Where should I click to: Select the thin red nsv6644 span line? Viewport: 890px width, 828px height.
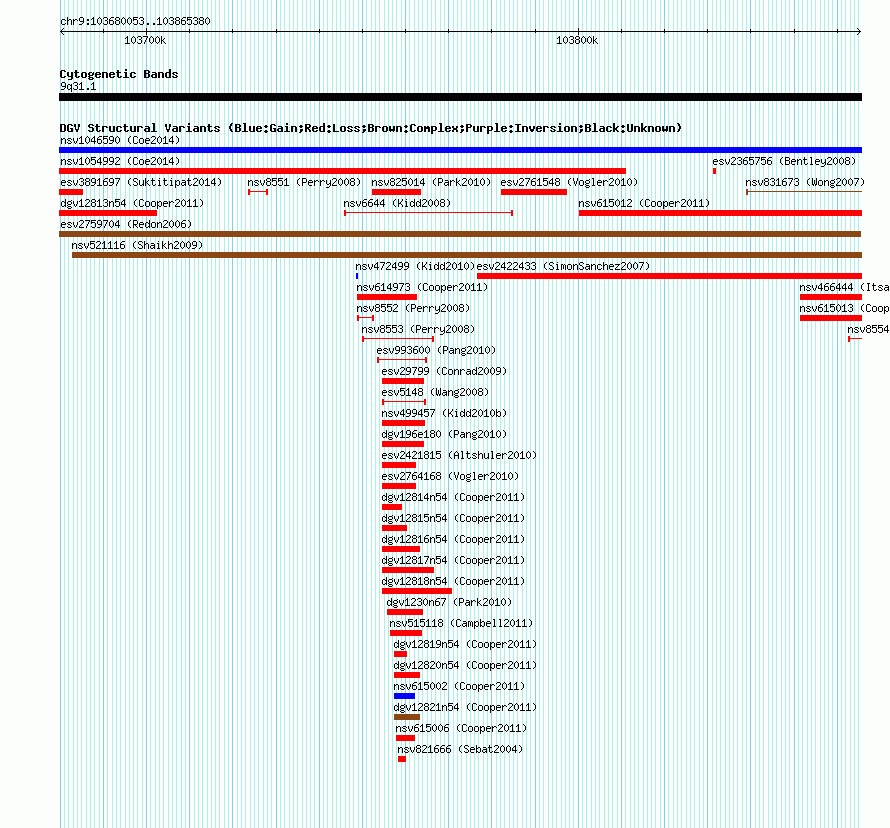(x=429, y=213)
